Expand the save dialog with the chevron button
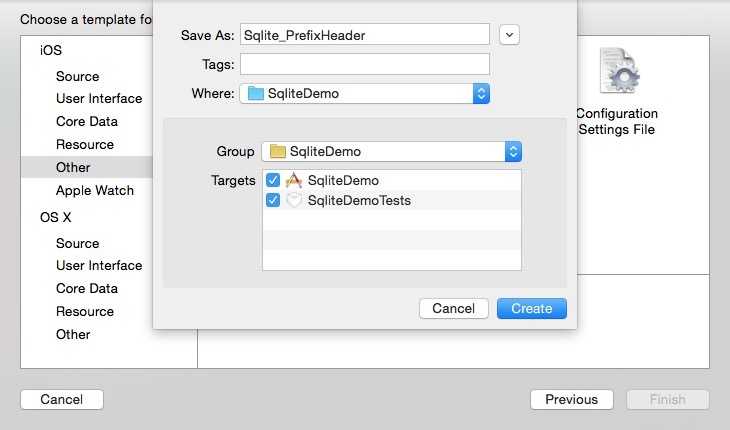Image resolution: width=730 pixels, height=430 pixels. [x=509, y=35]
